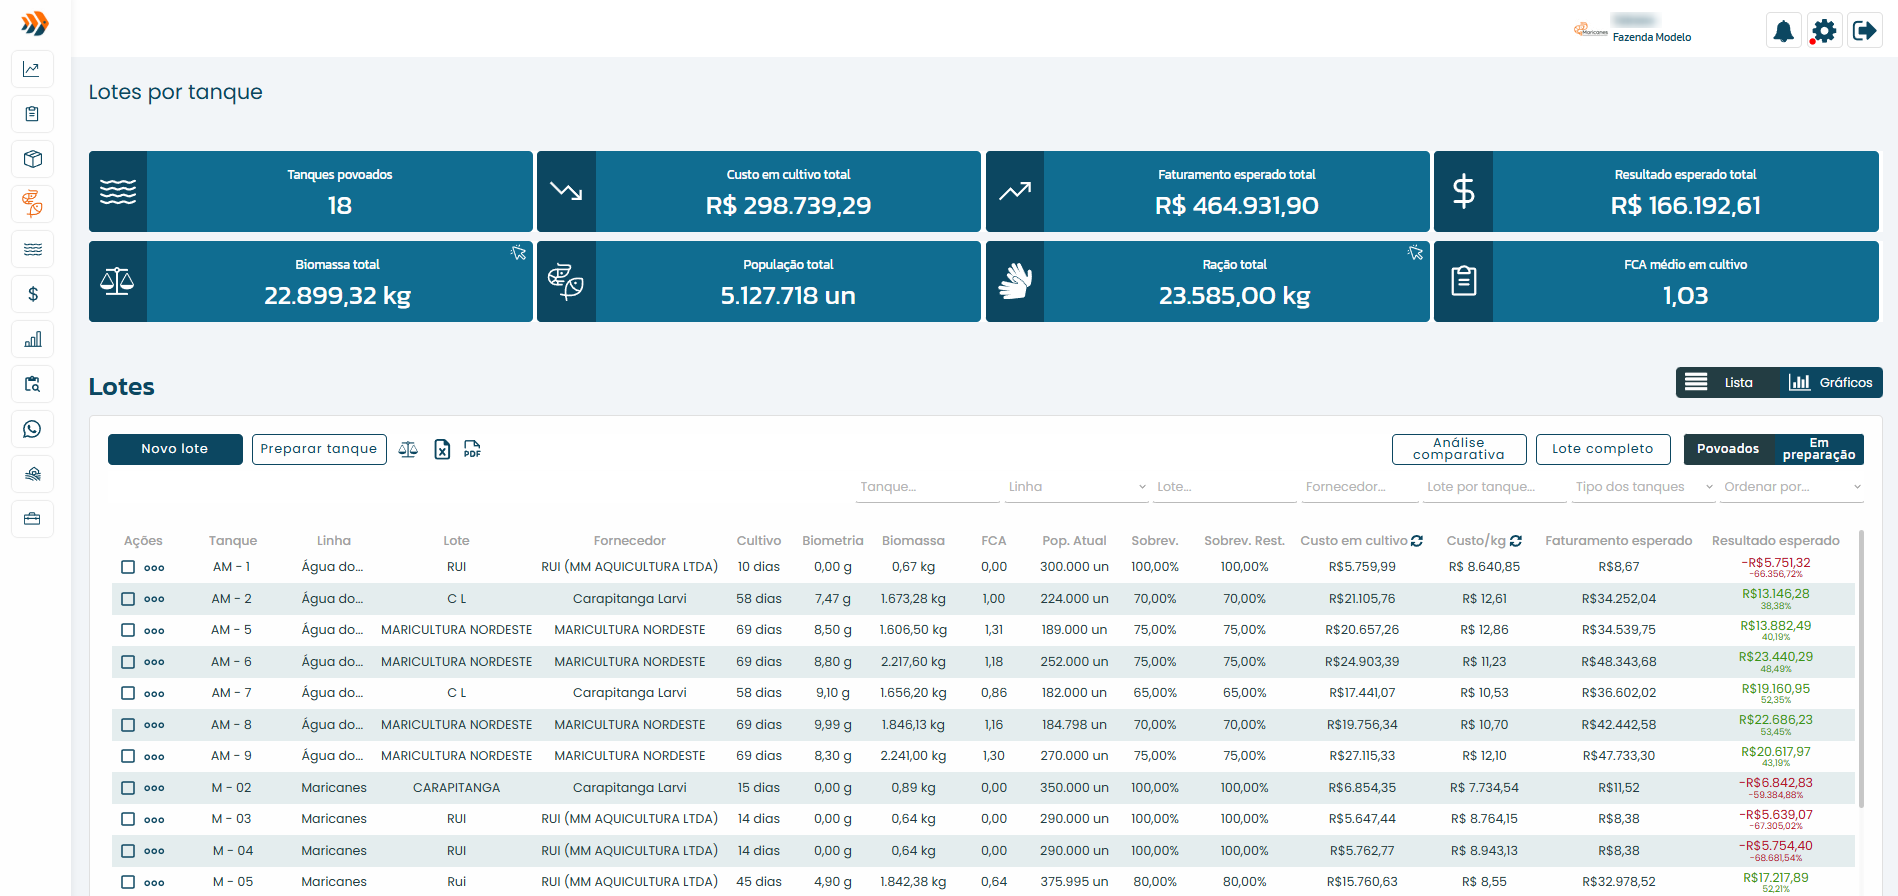Click the Resultado esperado column header
Image resolution: width=1898 pixels, height=896 pixels.
point(1776,541)
